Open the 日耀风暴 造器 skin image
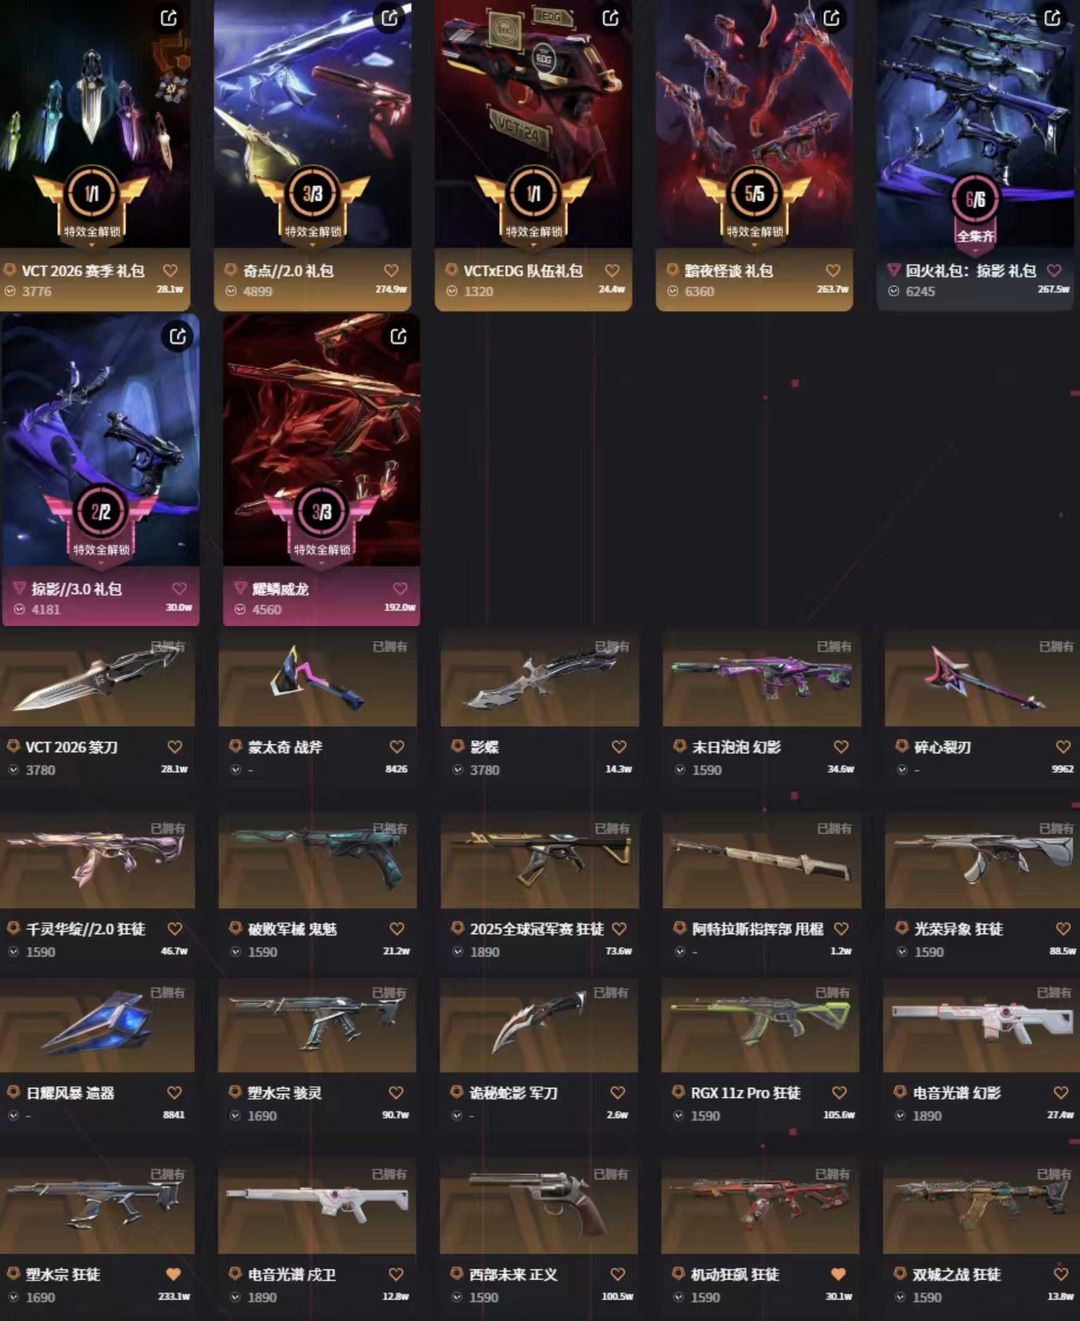This screenshot has width=1080, height=1321. (97, 1025)
